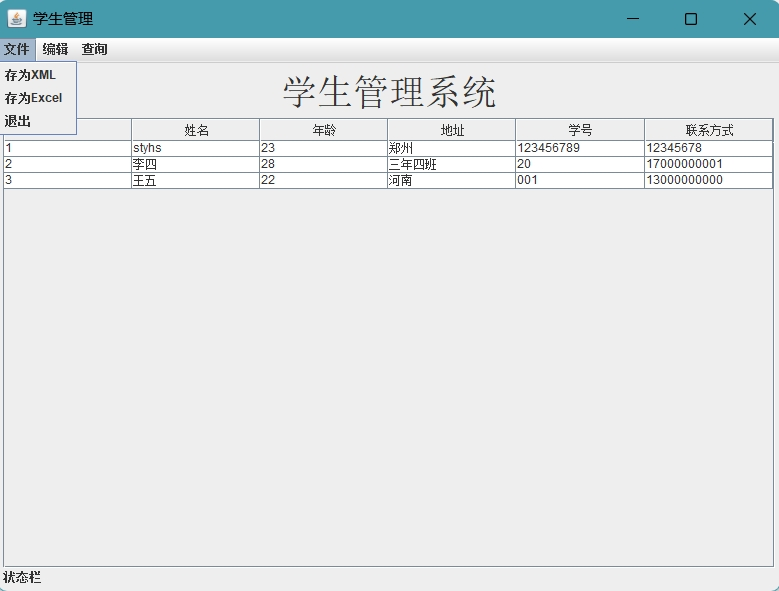The height and width of the screenshot is (591, 779).
Task: Click the row ID cell 1
Action: pyautogui.click(x=68, y=148)
